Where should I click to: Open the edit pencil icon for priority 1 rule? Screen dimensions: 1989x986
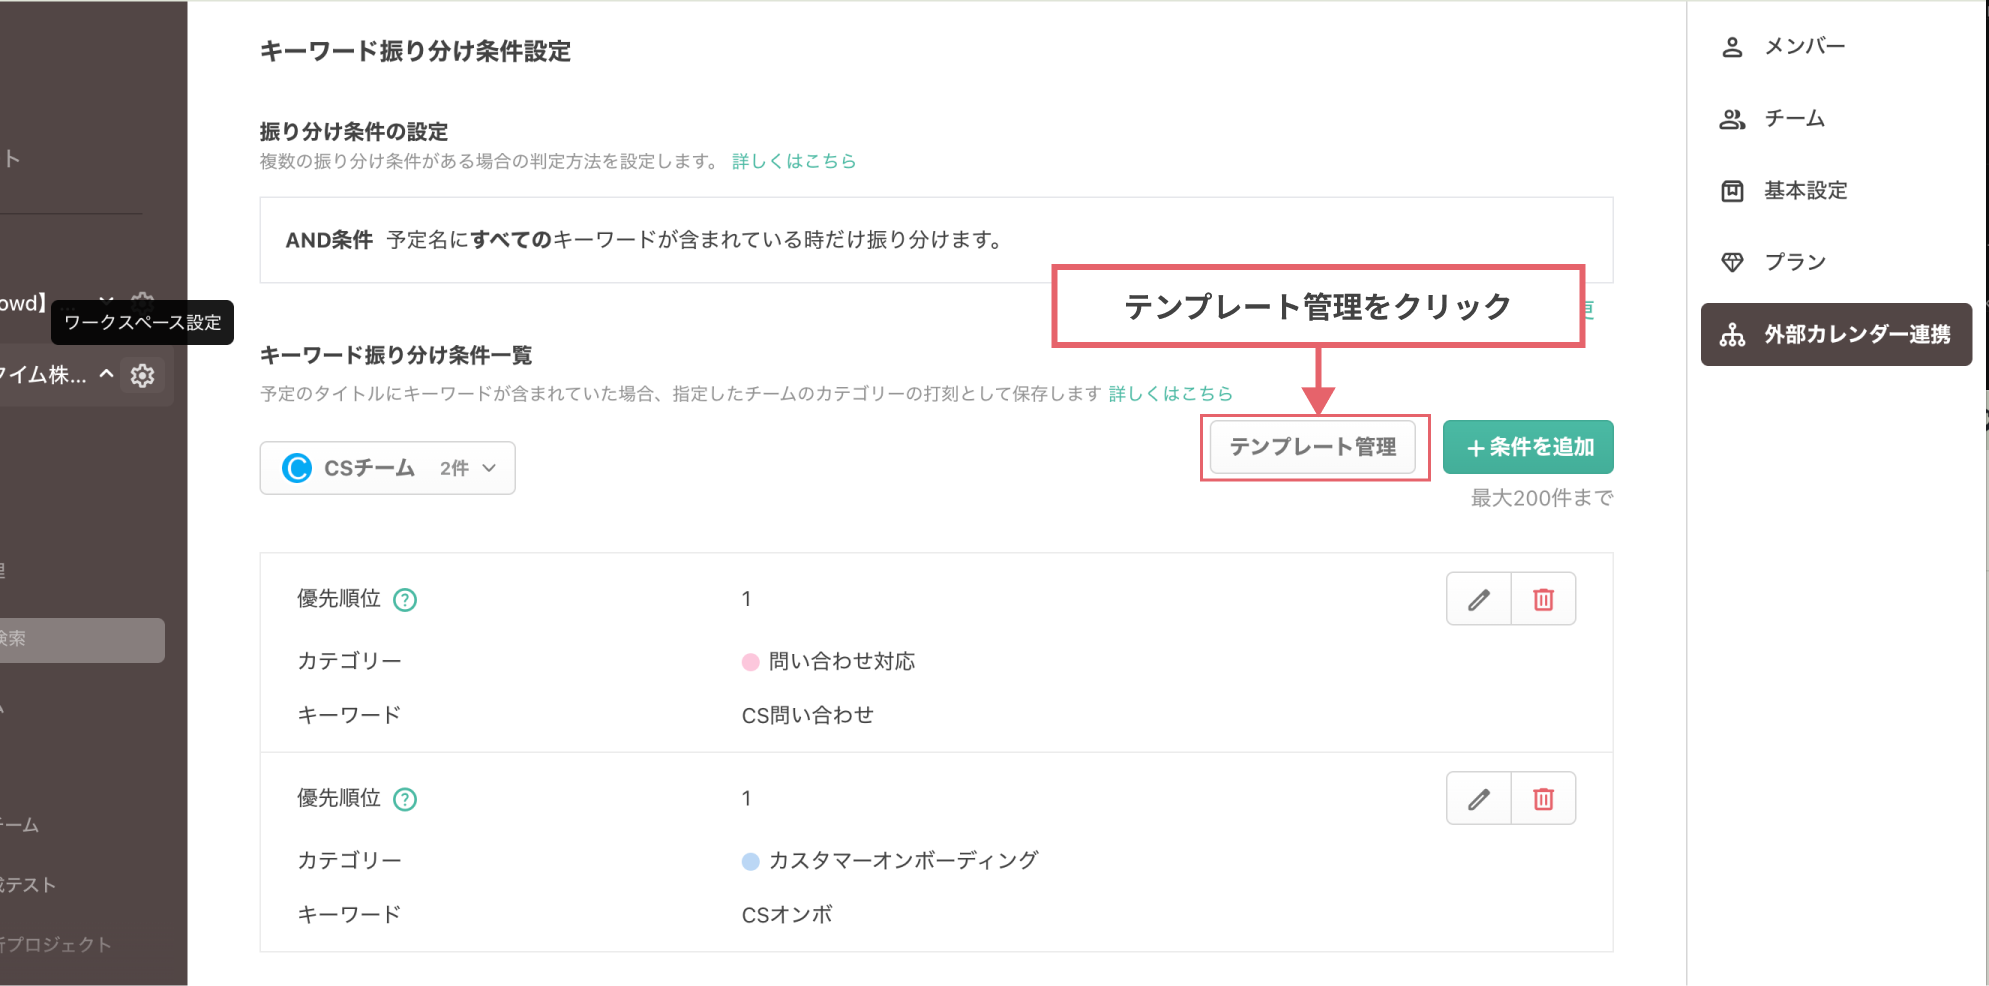point(1478,598)
